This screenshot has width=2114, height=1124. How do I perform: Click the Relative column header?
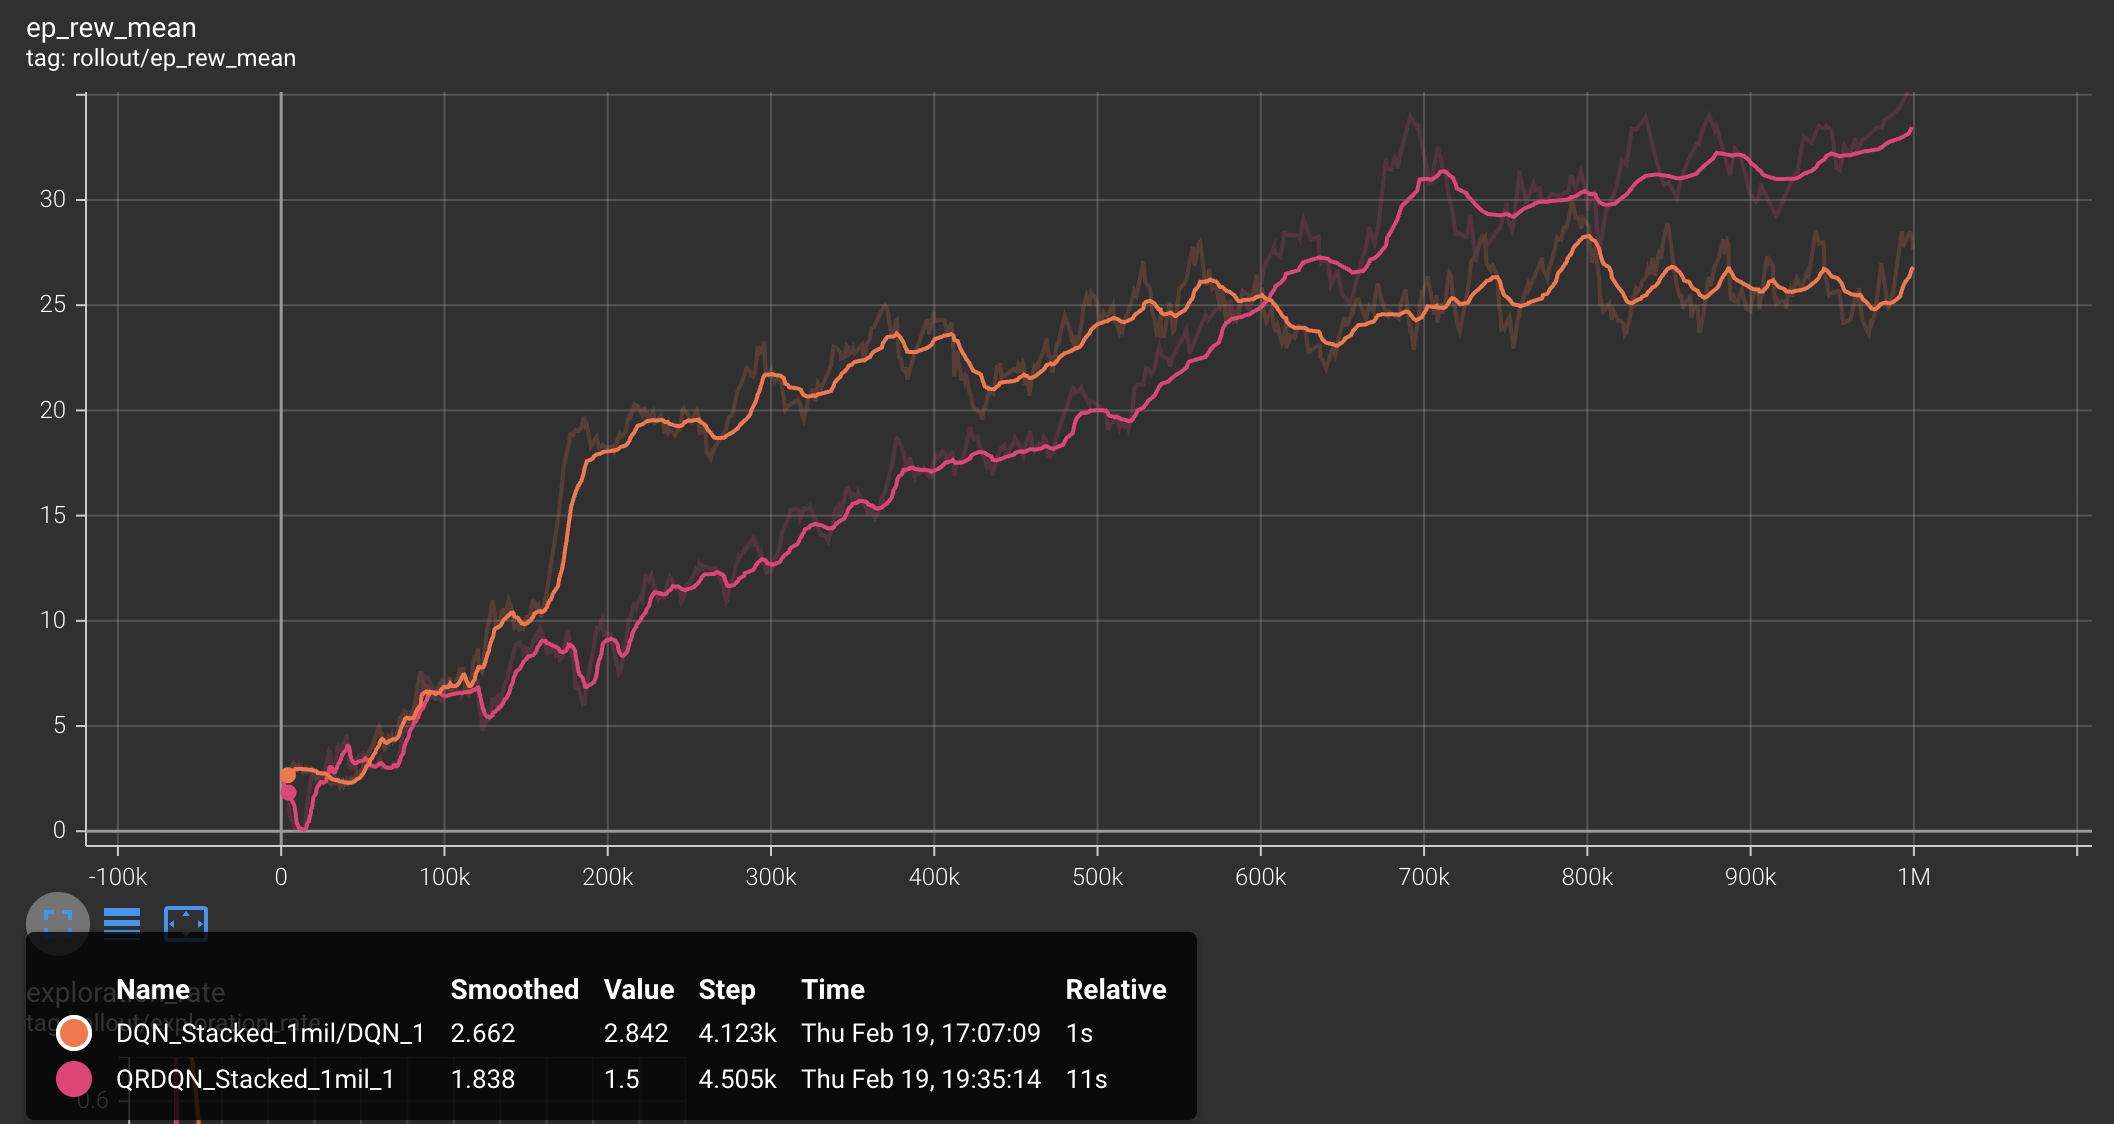click(1115, 989)
